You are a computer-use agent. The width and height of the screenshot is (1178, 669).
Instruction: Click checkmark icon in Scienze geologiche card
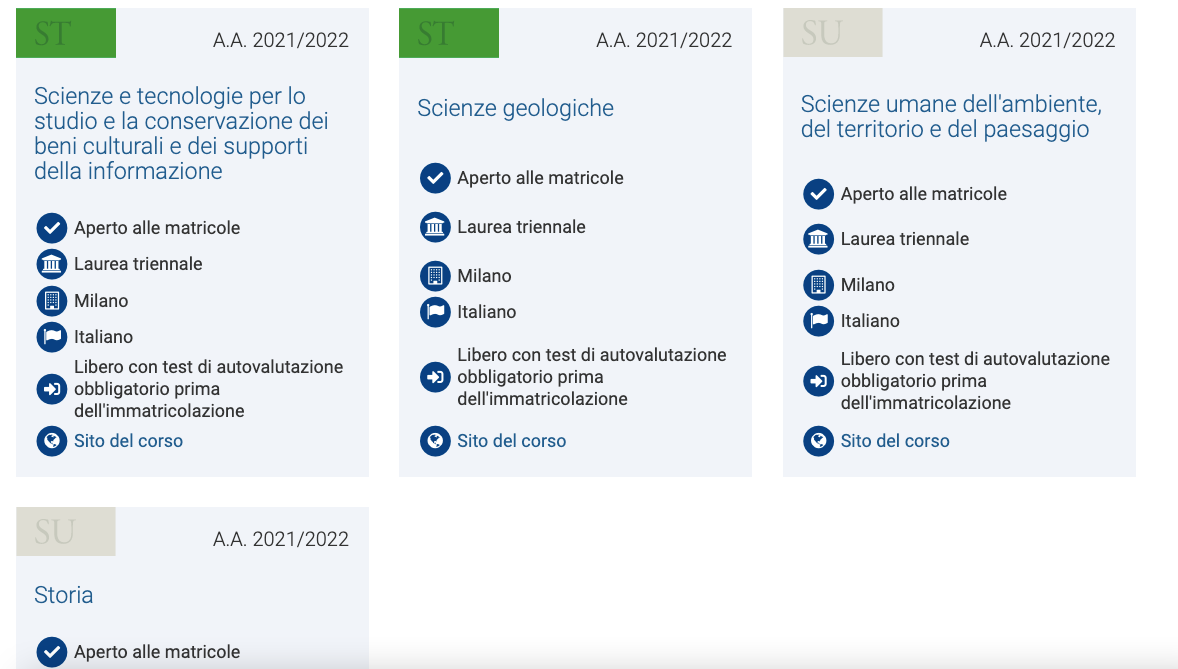click(435, 178)
